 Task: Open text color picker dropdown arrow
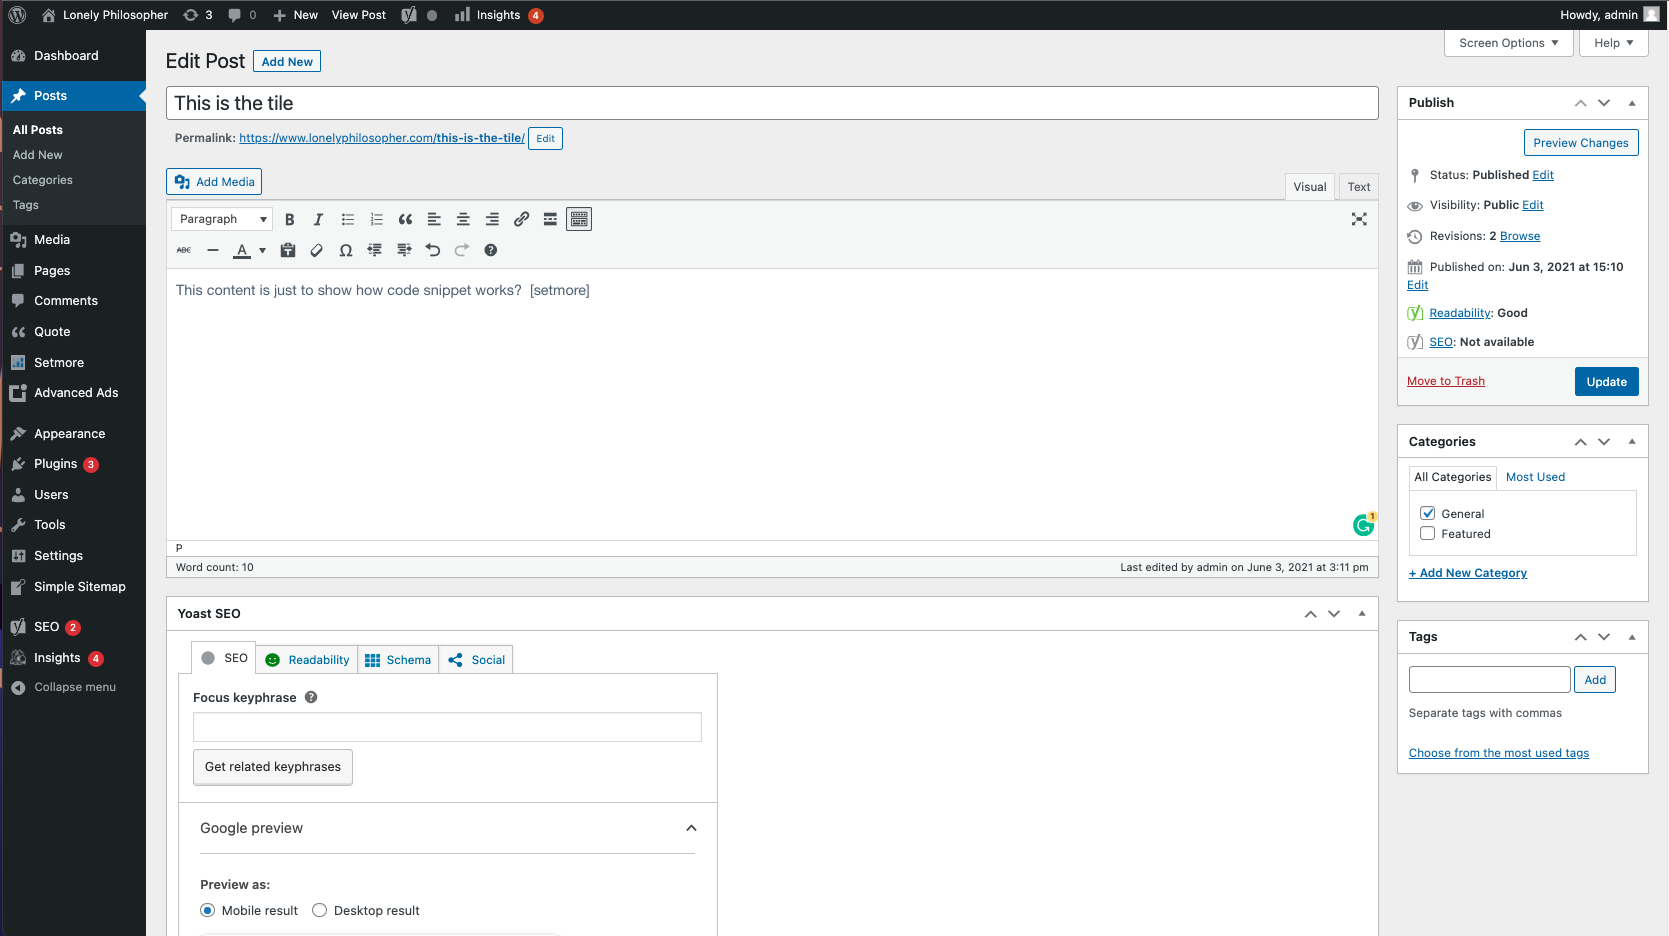(263, 250)
